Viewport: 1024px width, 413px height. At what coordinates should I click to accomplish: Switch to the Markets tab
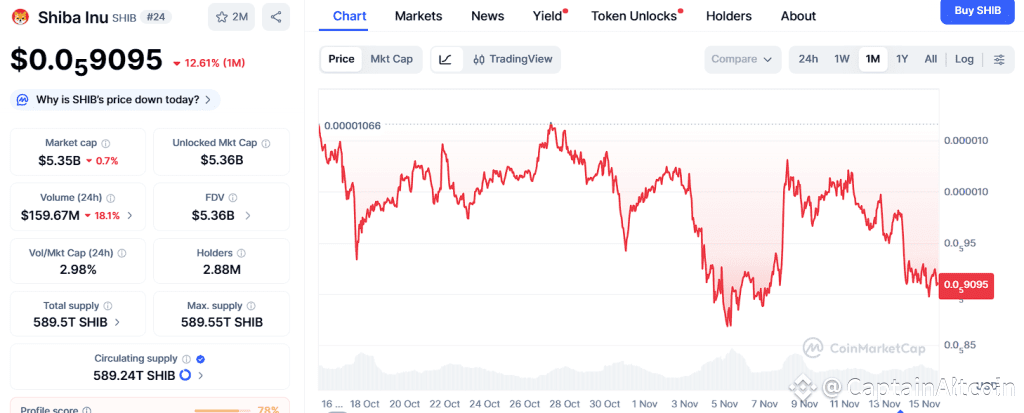pyautogui.click(x=418, y=16)
